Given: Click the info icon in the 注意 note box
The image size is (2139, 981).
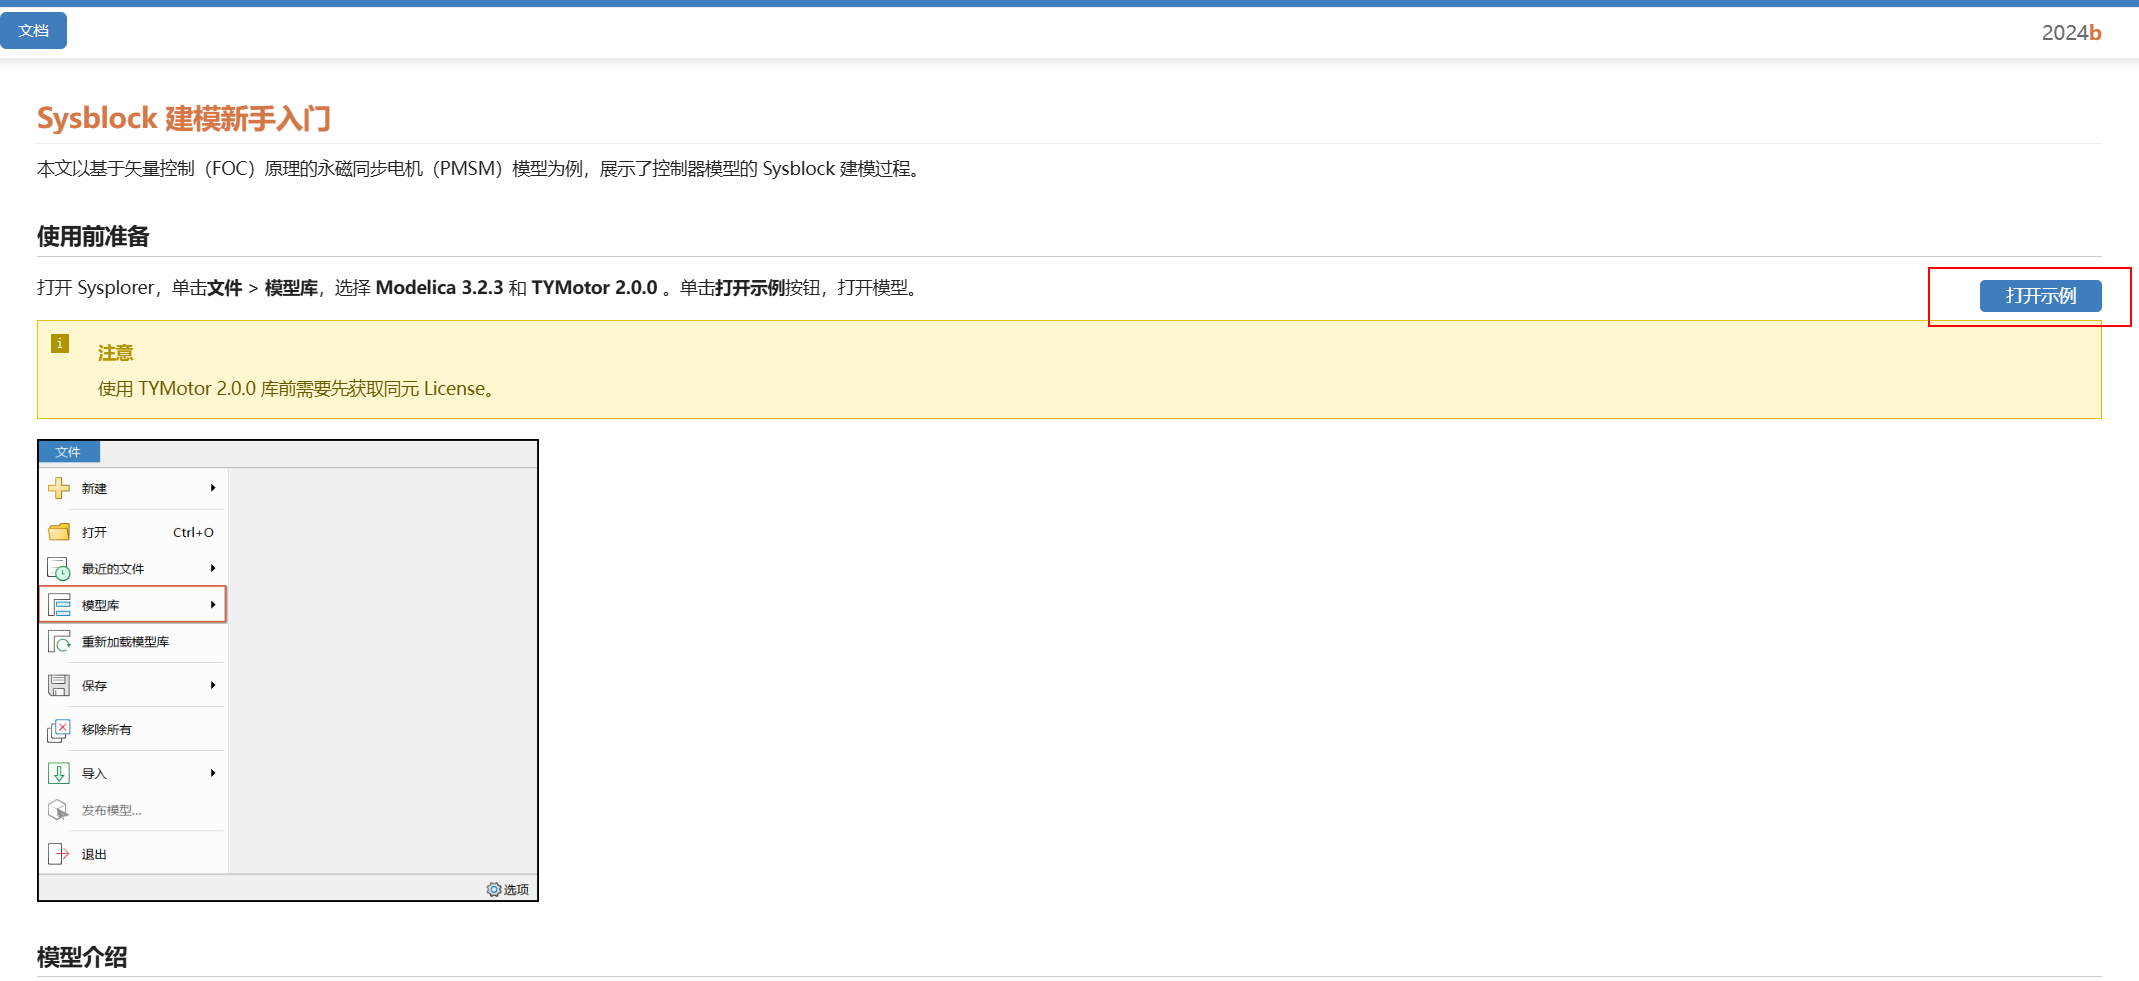Looking at the screenshot, I should 60,343.
